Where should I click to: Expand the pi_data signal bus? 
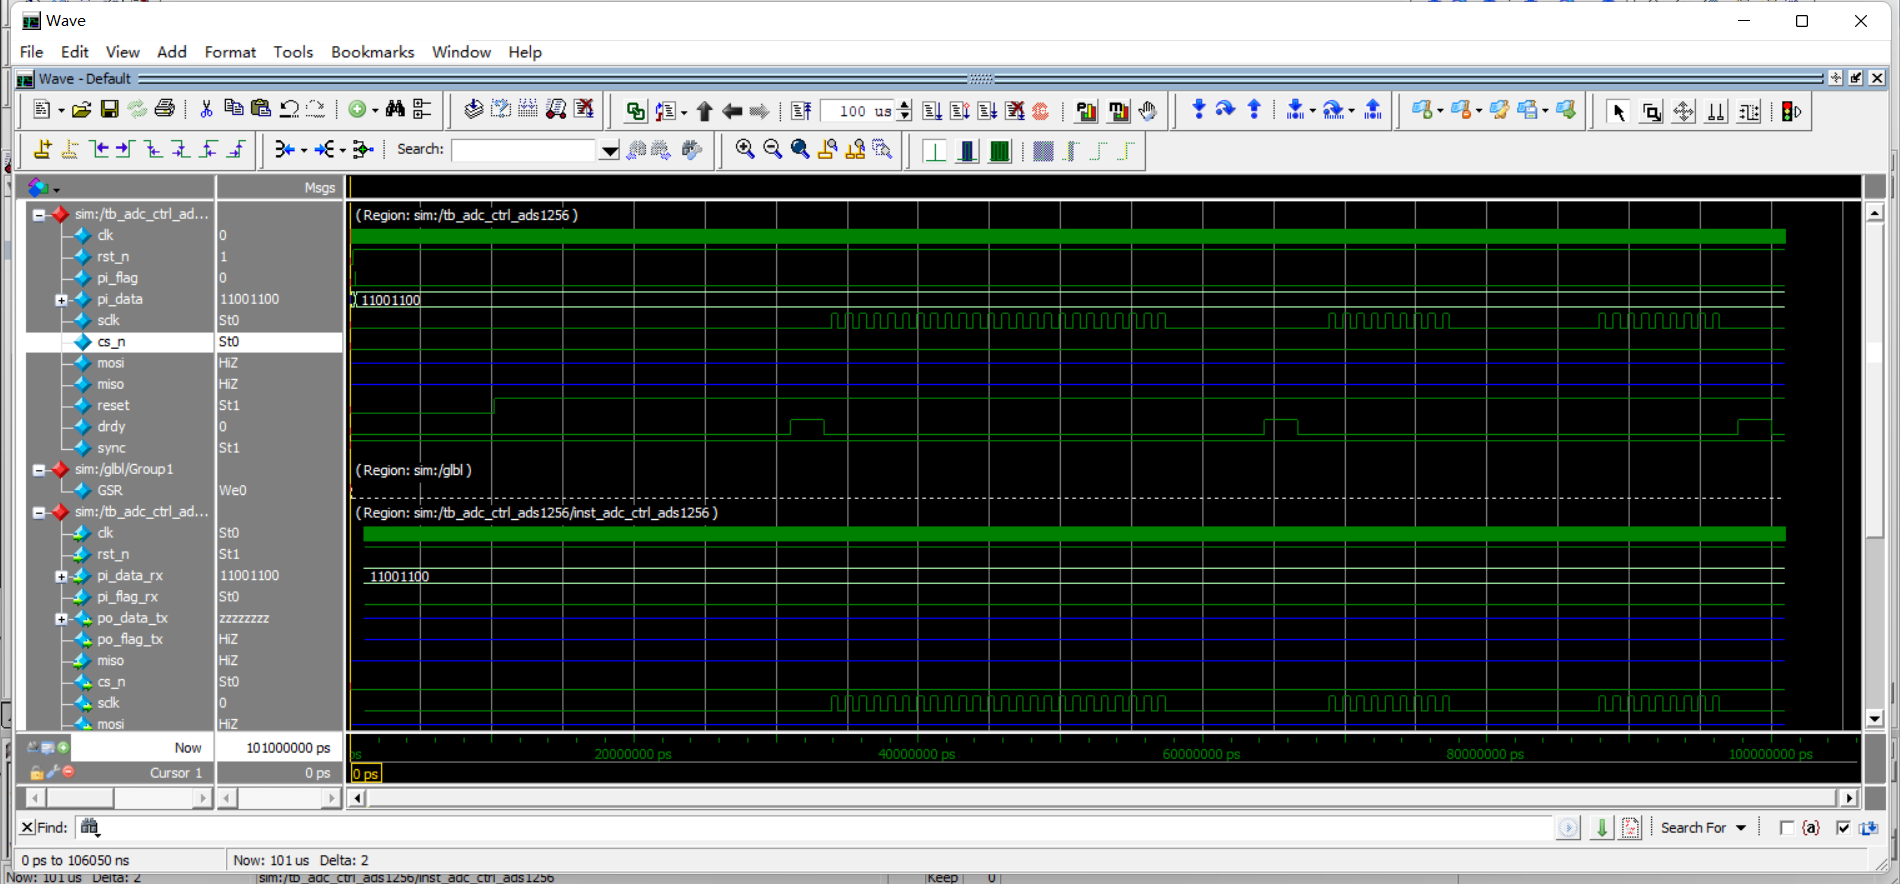[61, 300]
